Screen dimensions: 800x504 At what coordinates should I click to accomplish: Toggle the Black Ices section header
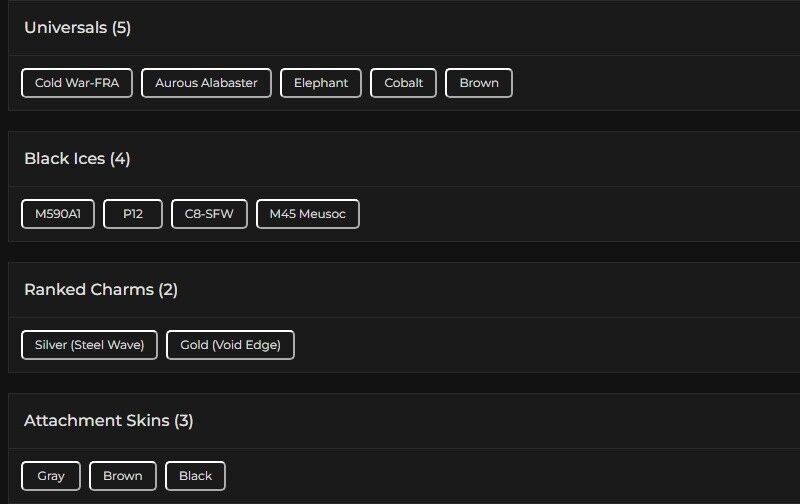pos(65,159)
